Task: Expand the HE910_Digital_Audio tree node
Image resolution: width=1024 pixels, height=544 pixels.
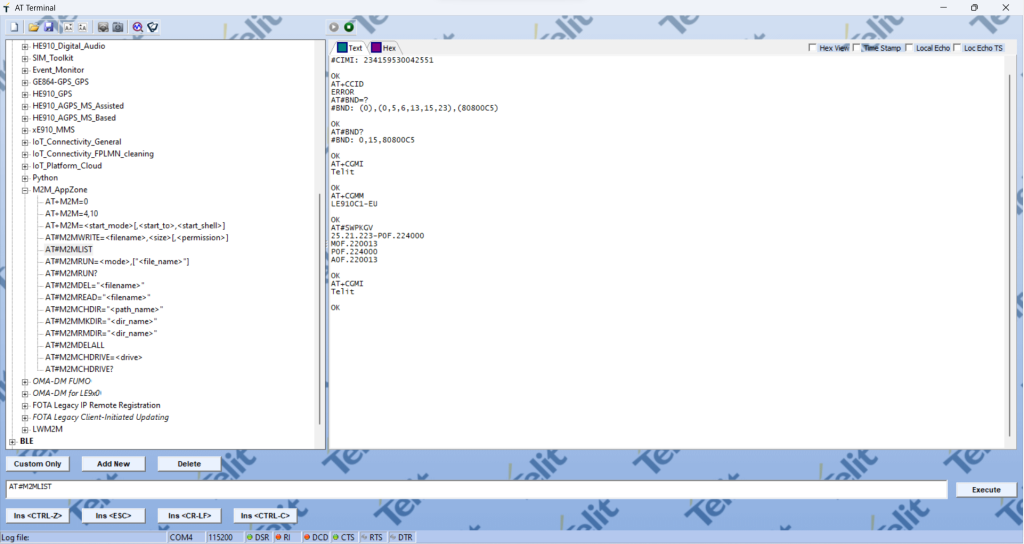Action: pos(25,46)
